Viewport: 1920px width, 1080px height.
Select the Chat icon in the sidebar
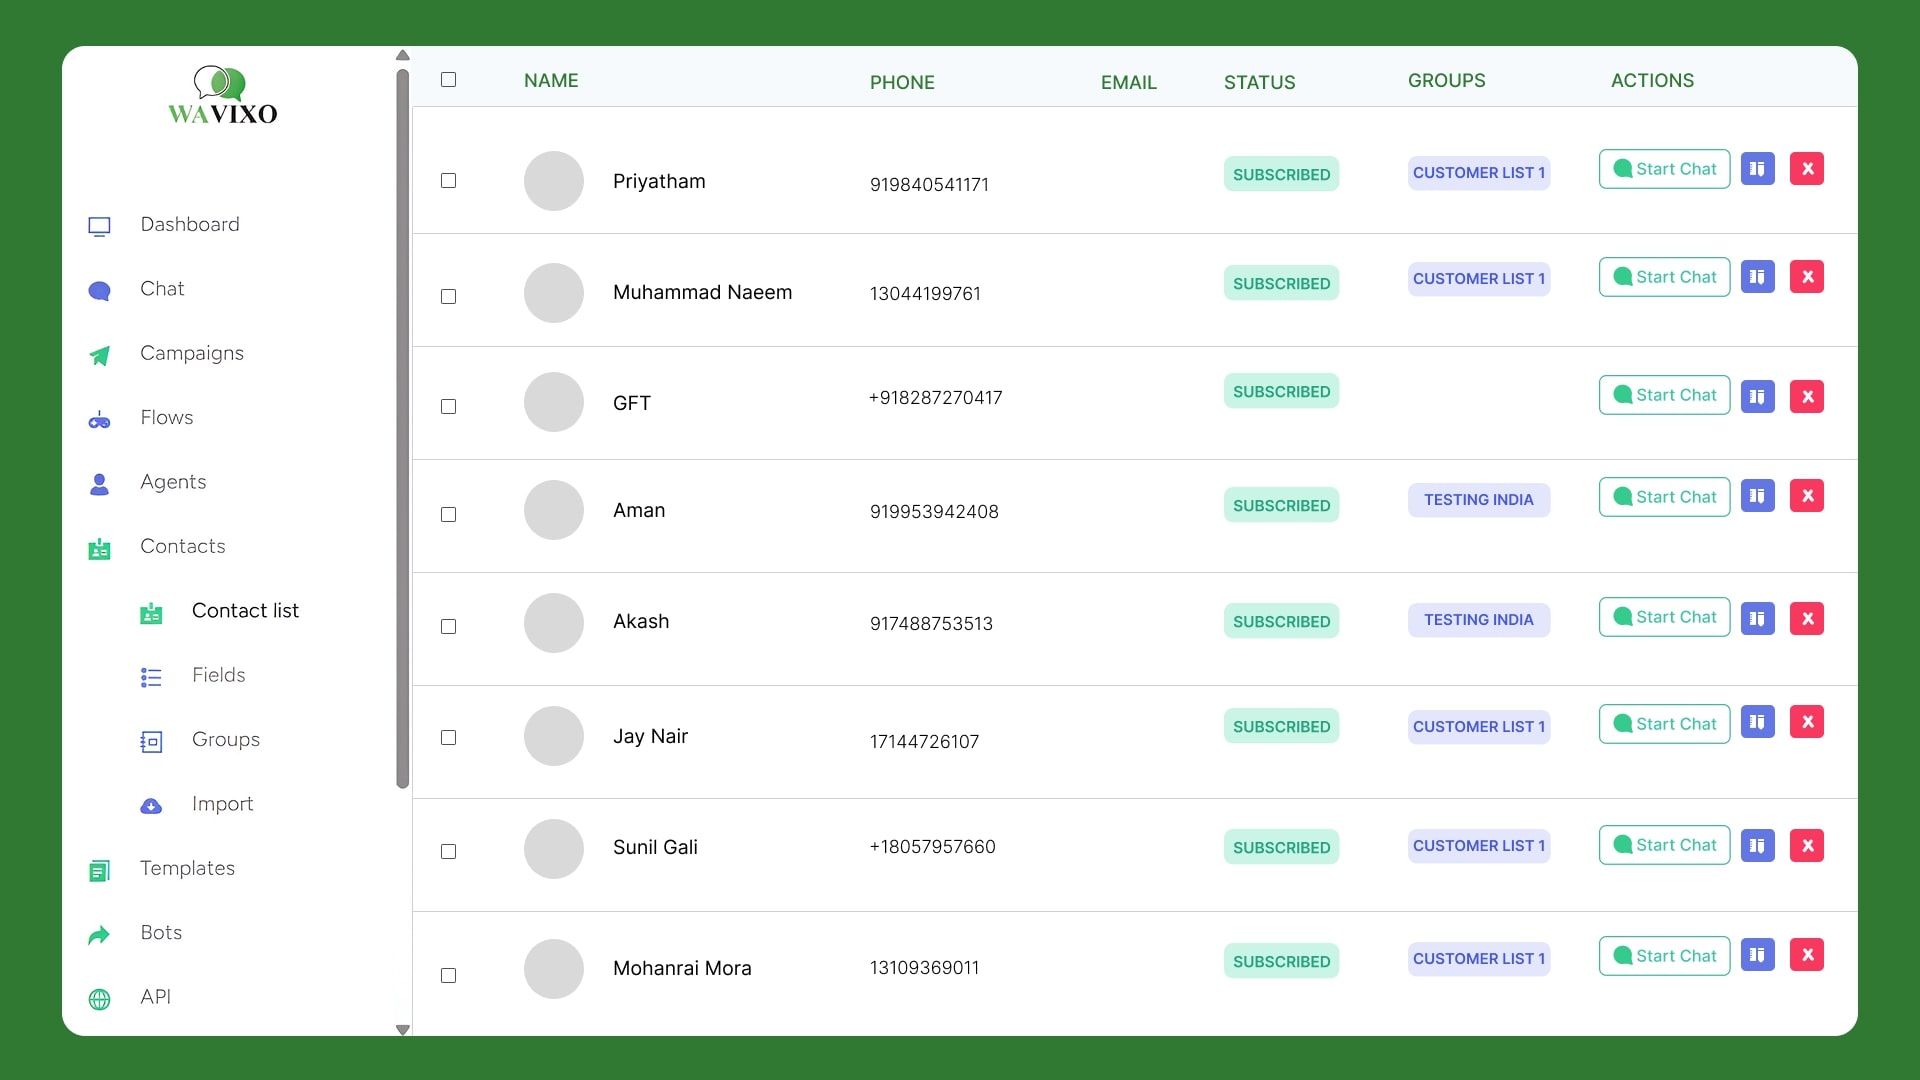click(99, 290)
